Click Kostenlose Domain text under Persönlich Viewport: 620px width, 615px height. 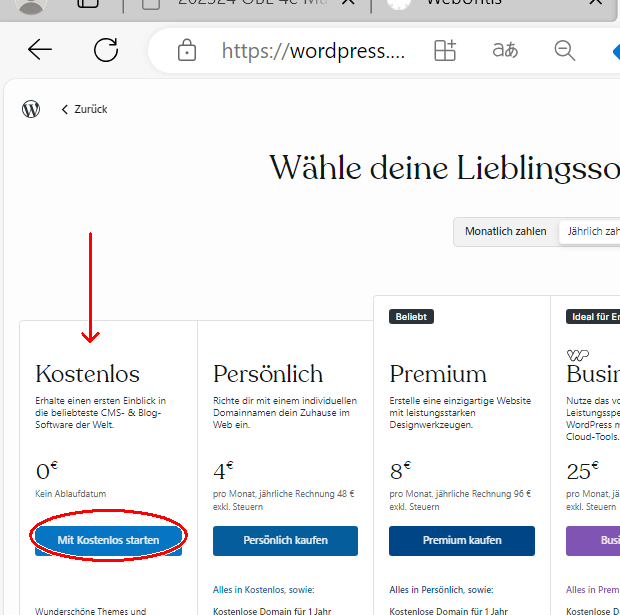272,611
